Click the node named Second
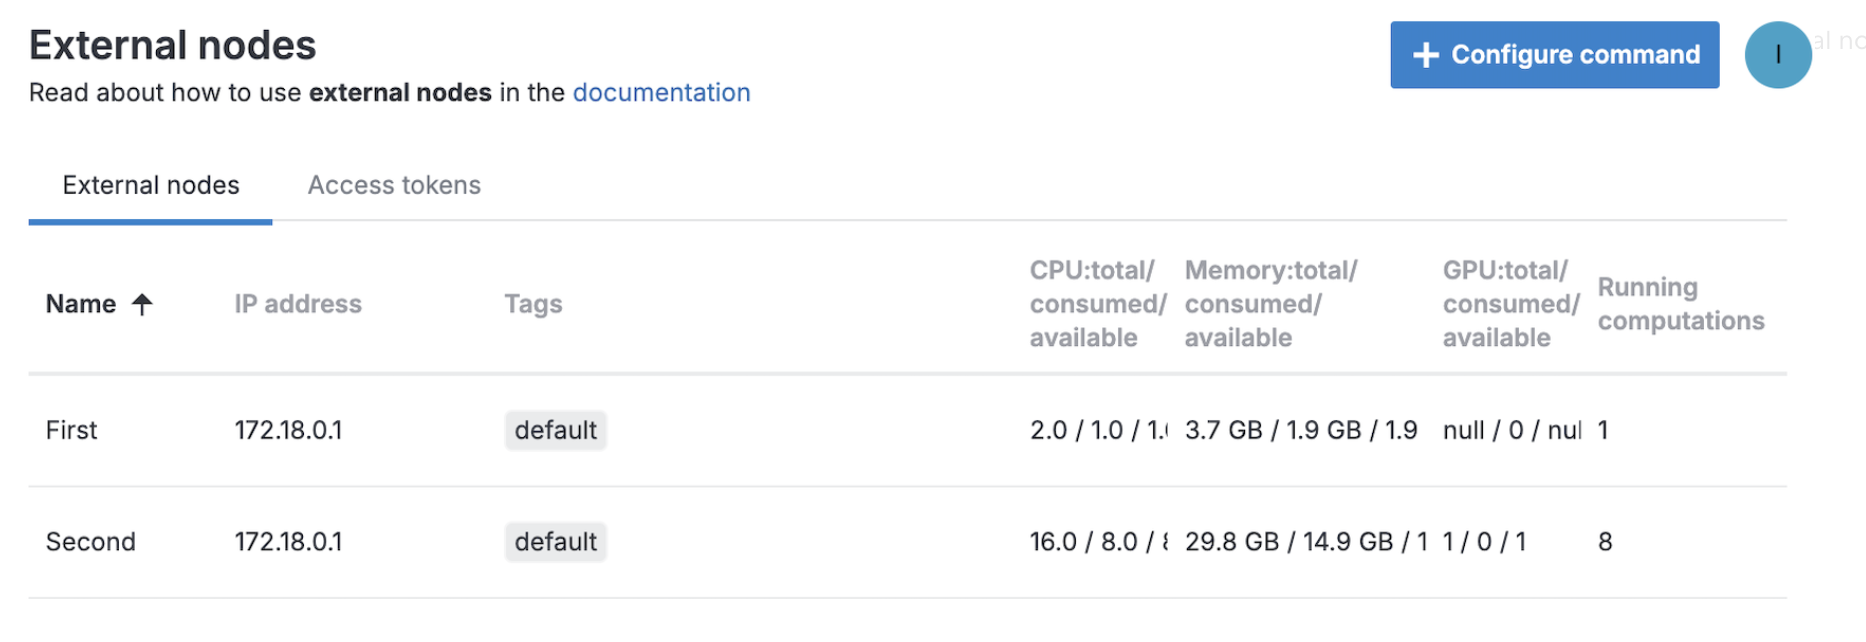Screen dimensions: 1866x642 coord(90,541)
